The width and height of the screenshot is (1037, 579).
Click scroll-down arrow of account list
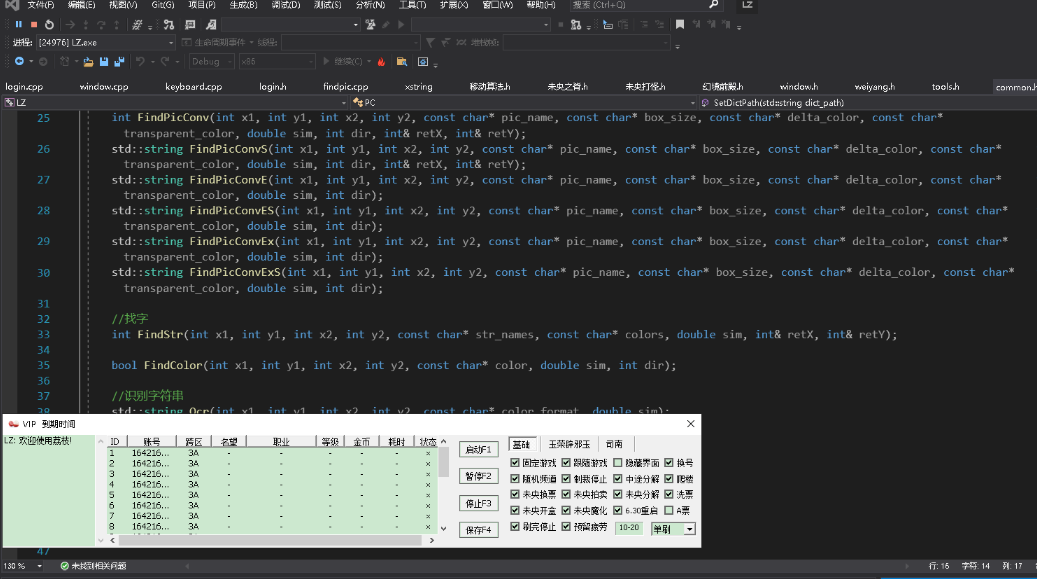click(444, 529)
